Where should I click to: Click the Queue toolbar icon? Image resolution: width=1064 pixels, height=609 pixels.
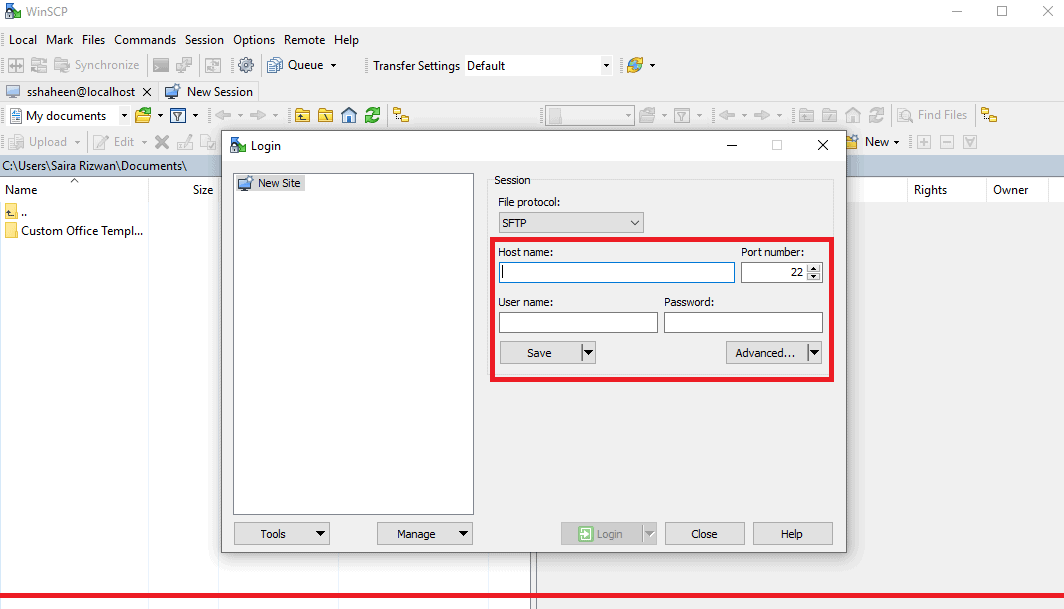point(275,65)
